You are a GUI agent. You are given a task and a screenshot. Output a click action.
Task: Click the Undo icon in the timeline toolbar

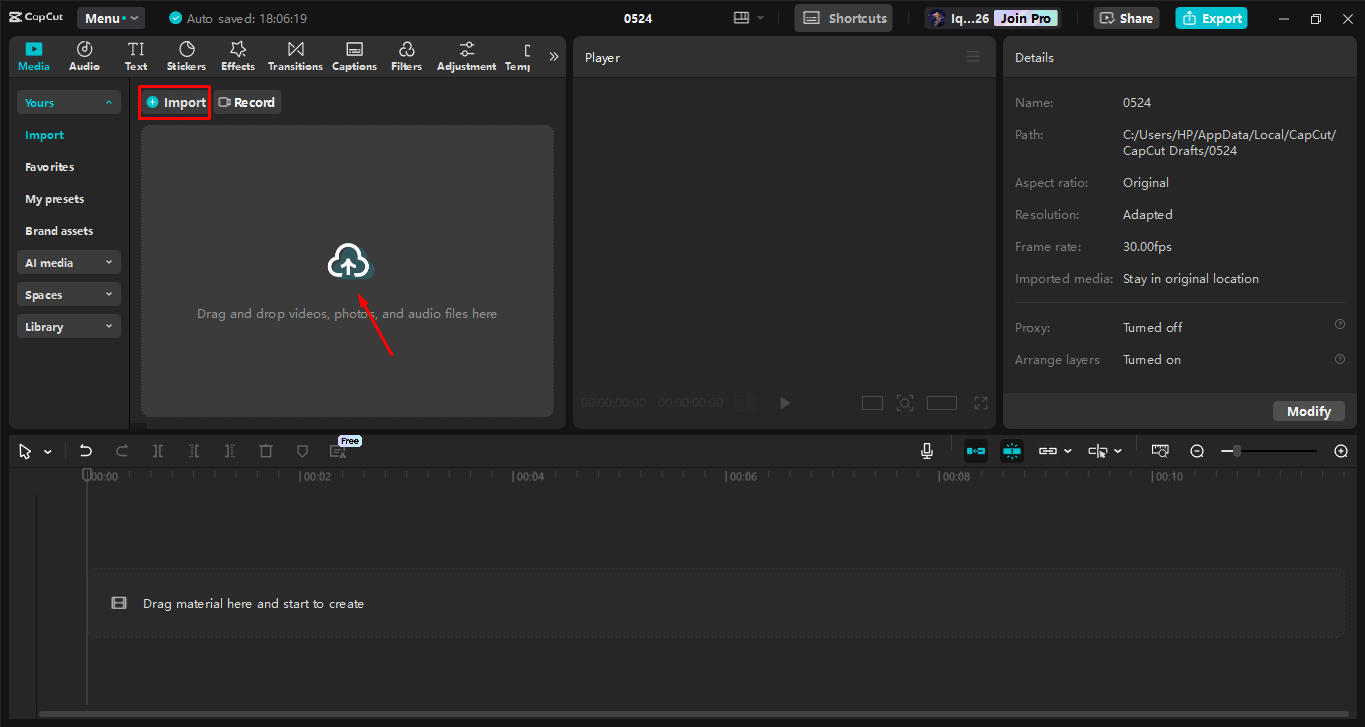pyautogui.click(x=85, y=451)
